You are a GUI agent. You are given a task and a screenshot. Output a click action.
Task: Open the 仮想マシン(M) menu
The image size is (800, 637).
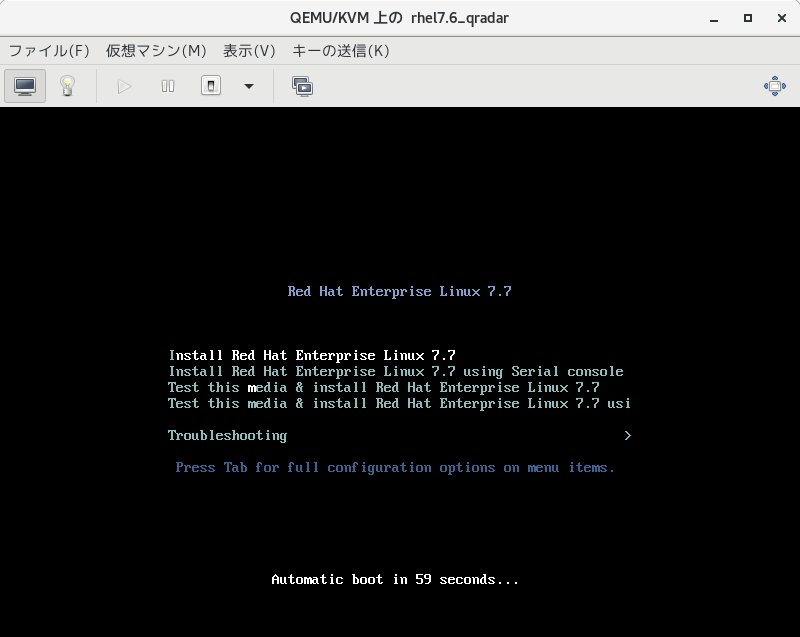coord(156,51)
